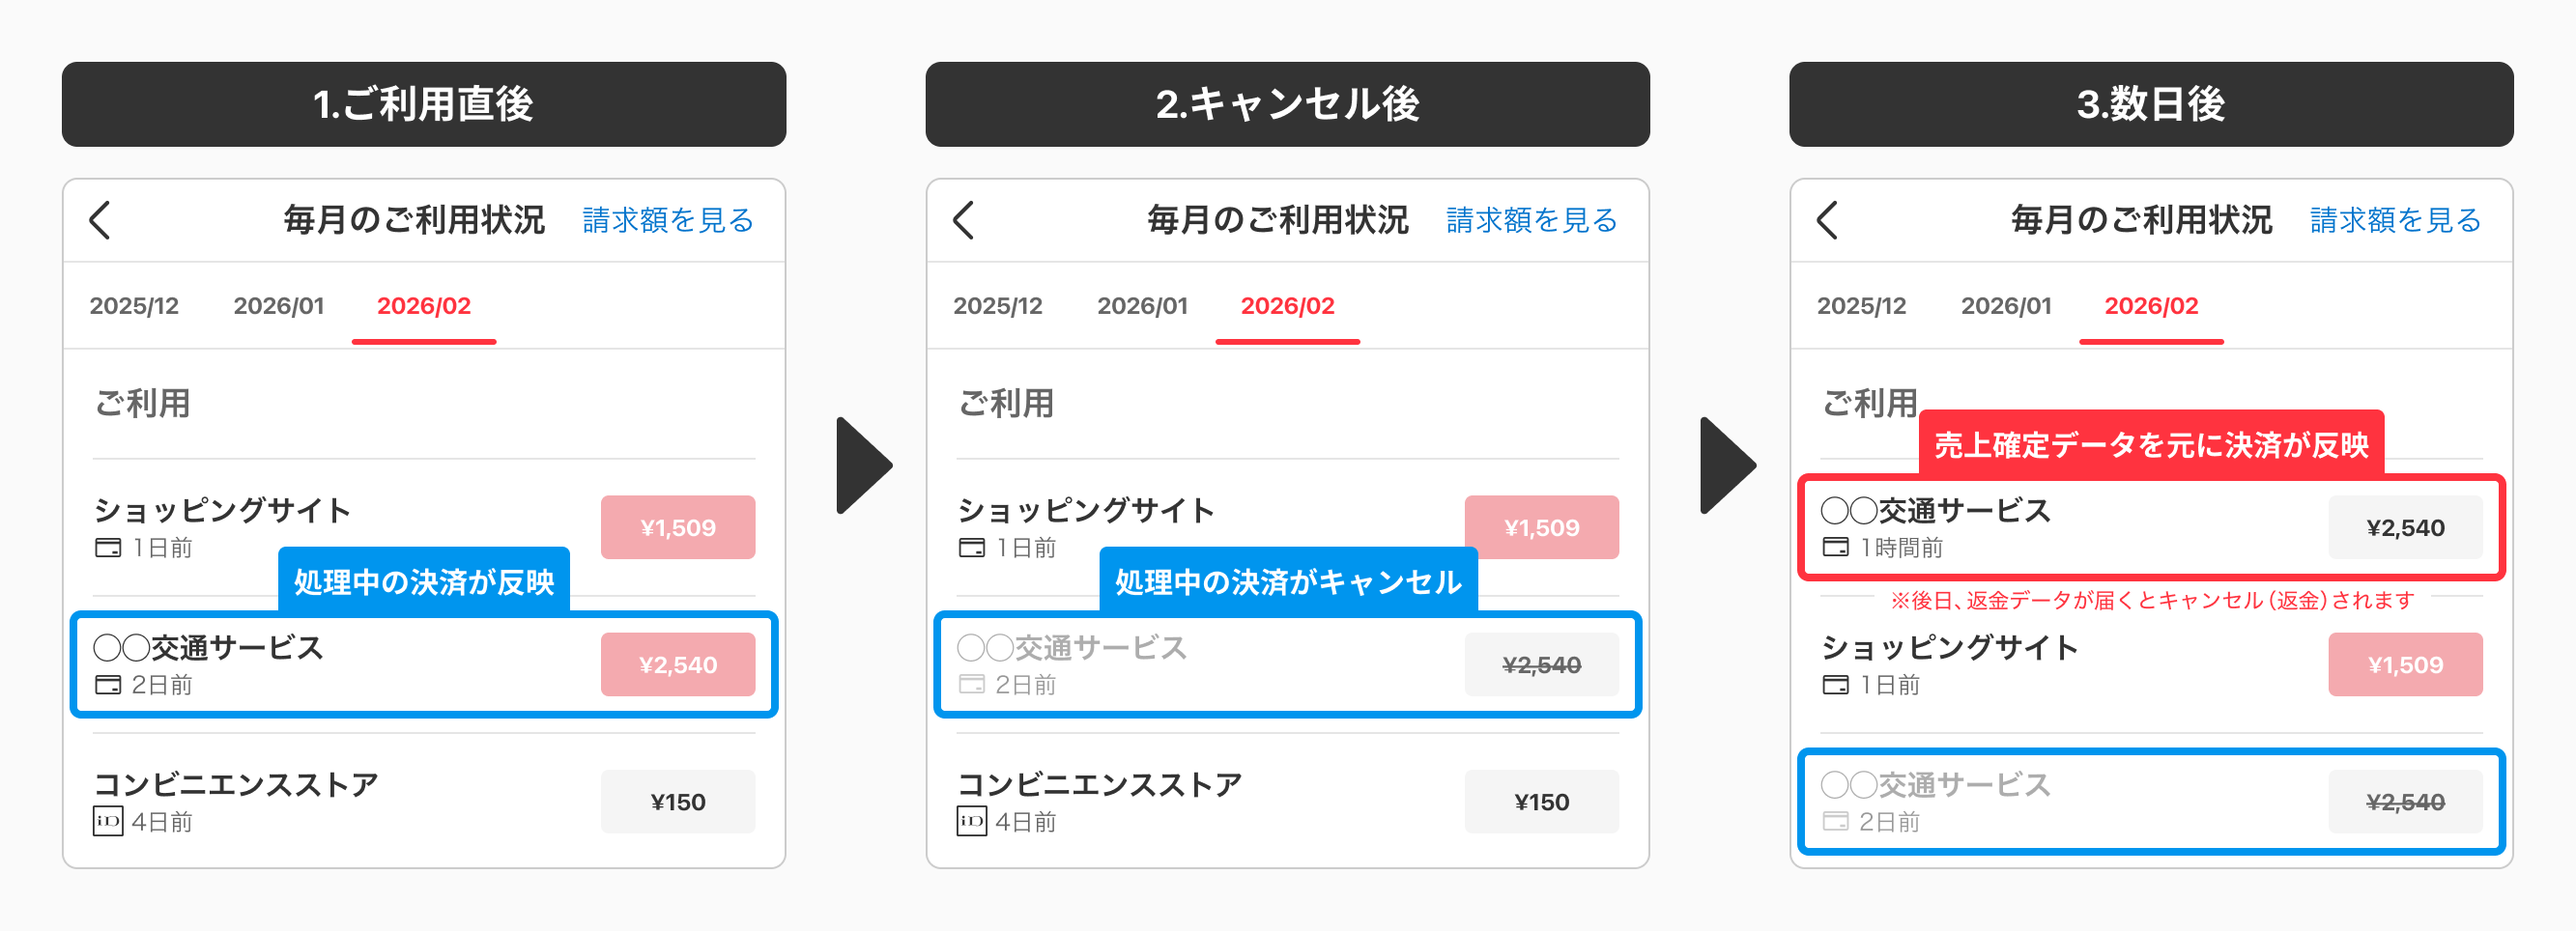Open the 請求額を見る link on screen one

[x=668, y=221]
